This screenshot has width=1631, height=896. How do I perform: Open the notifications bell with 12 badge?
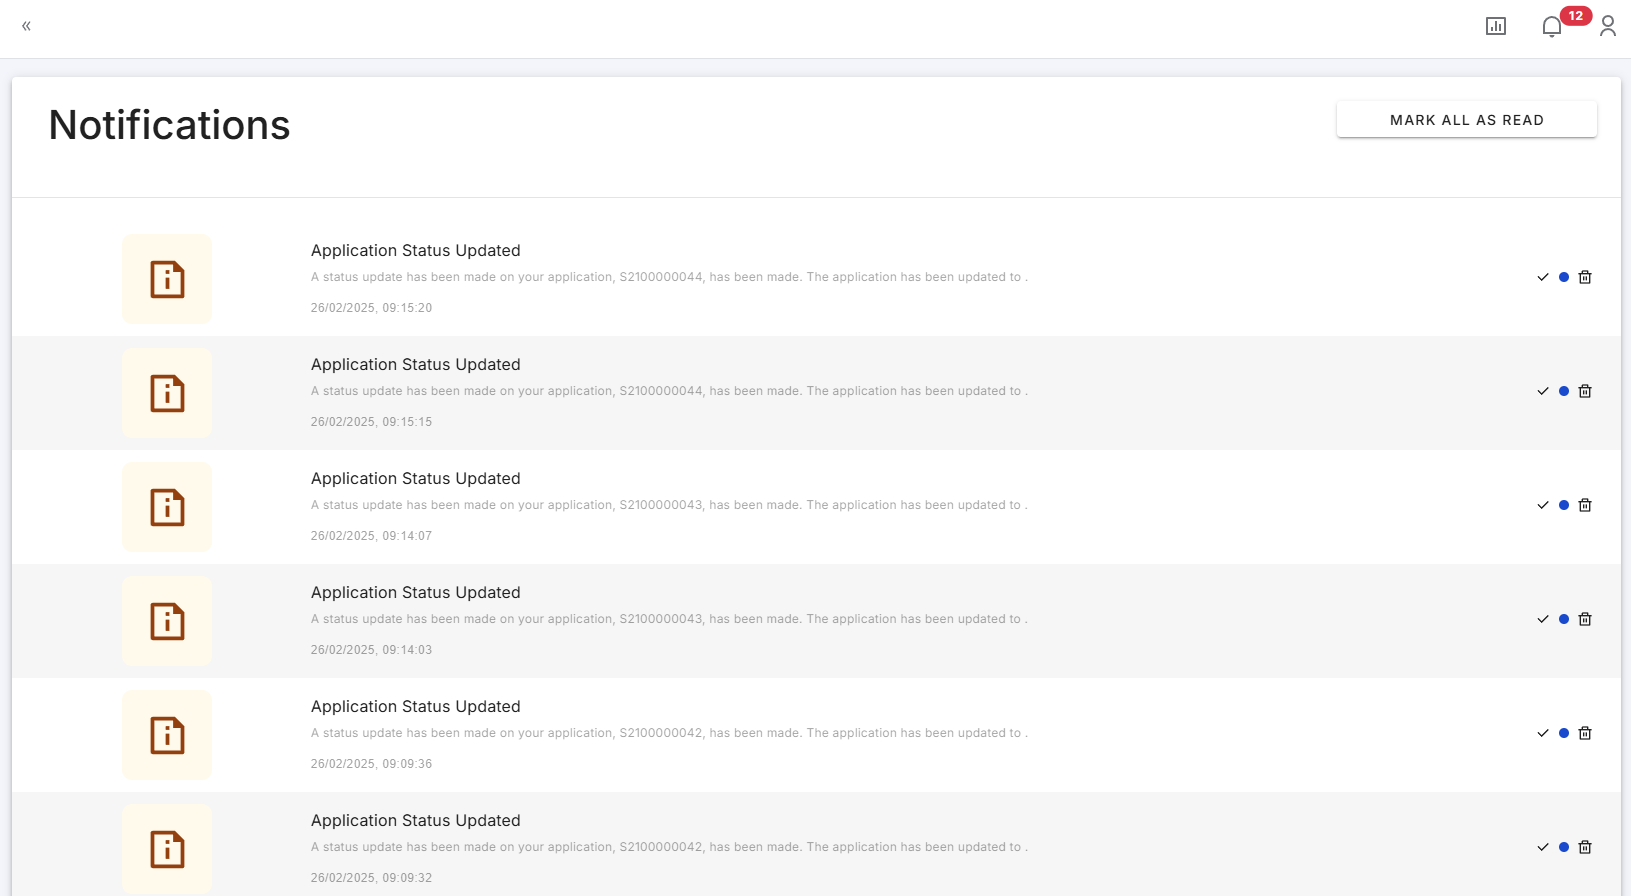click(1551, 27)
